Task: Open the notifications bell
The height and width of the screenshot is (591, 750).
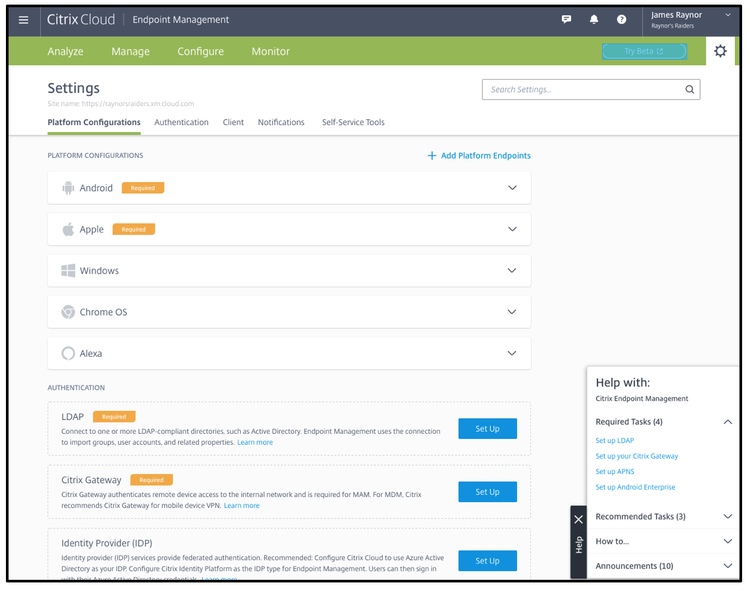Action: (594, 19)
